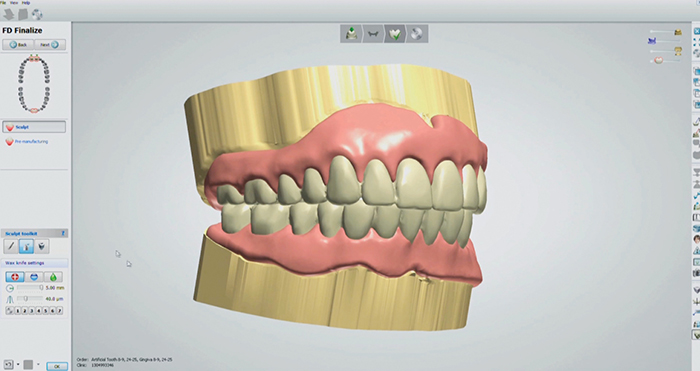This screenshot has height=371, width=700.
Task: Open the View menu
Action: click(x=14, y=3)
